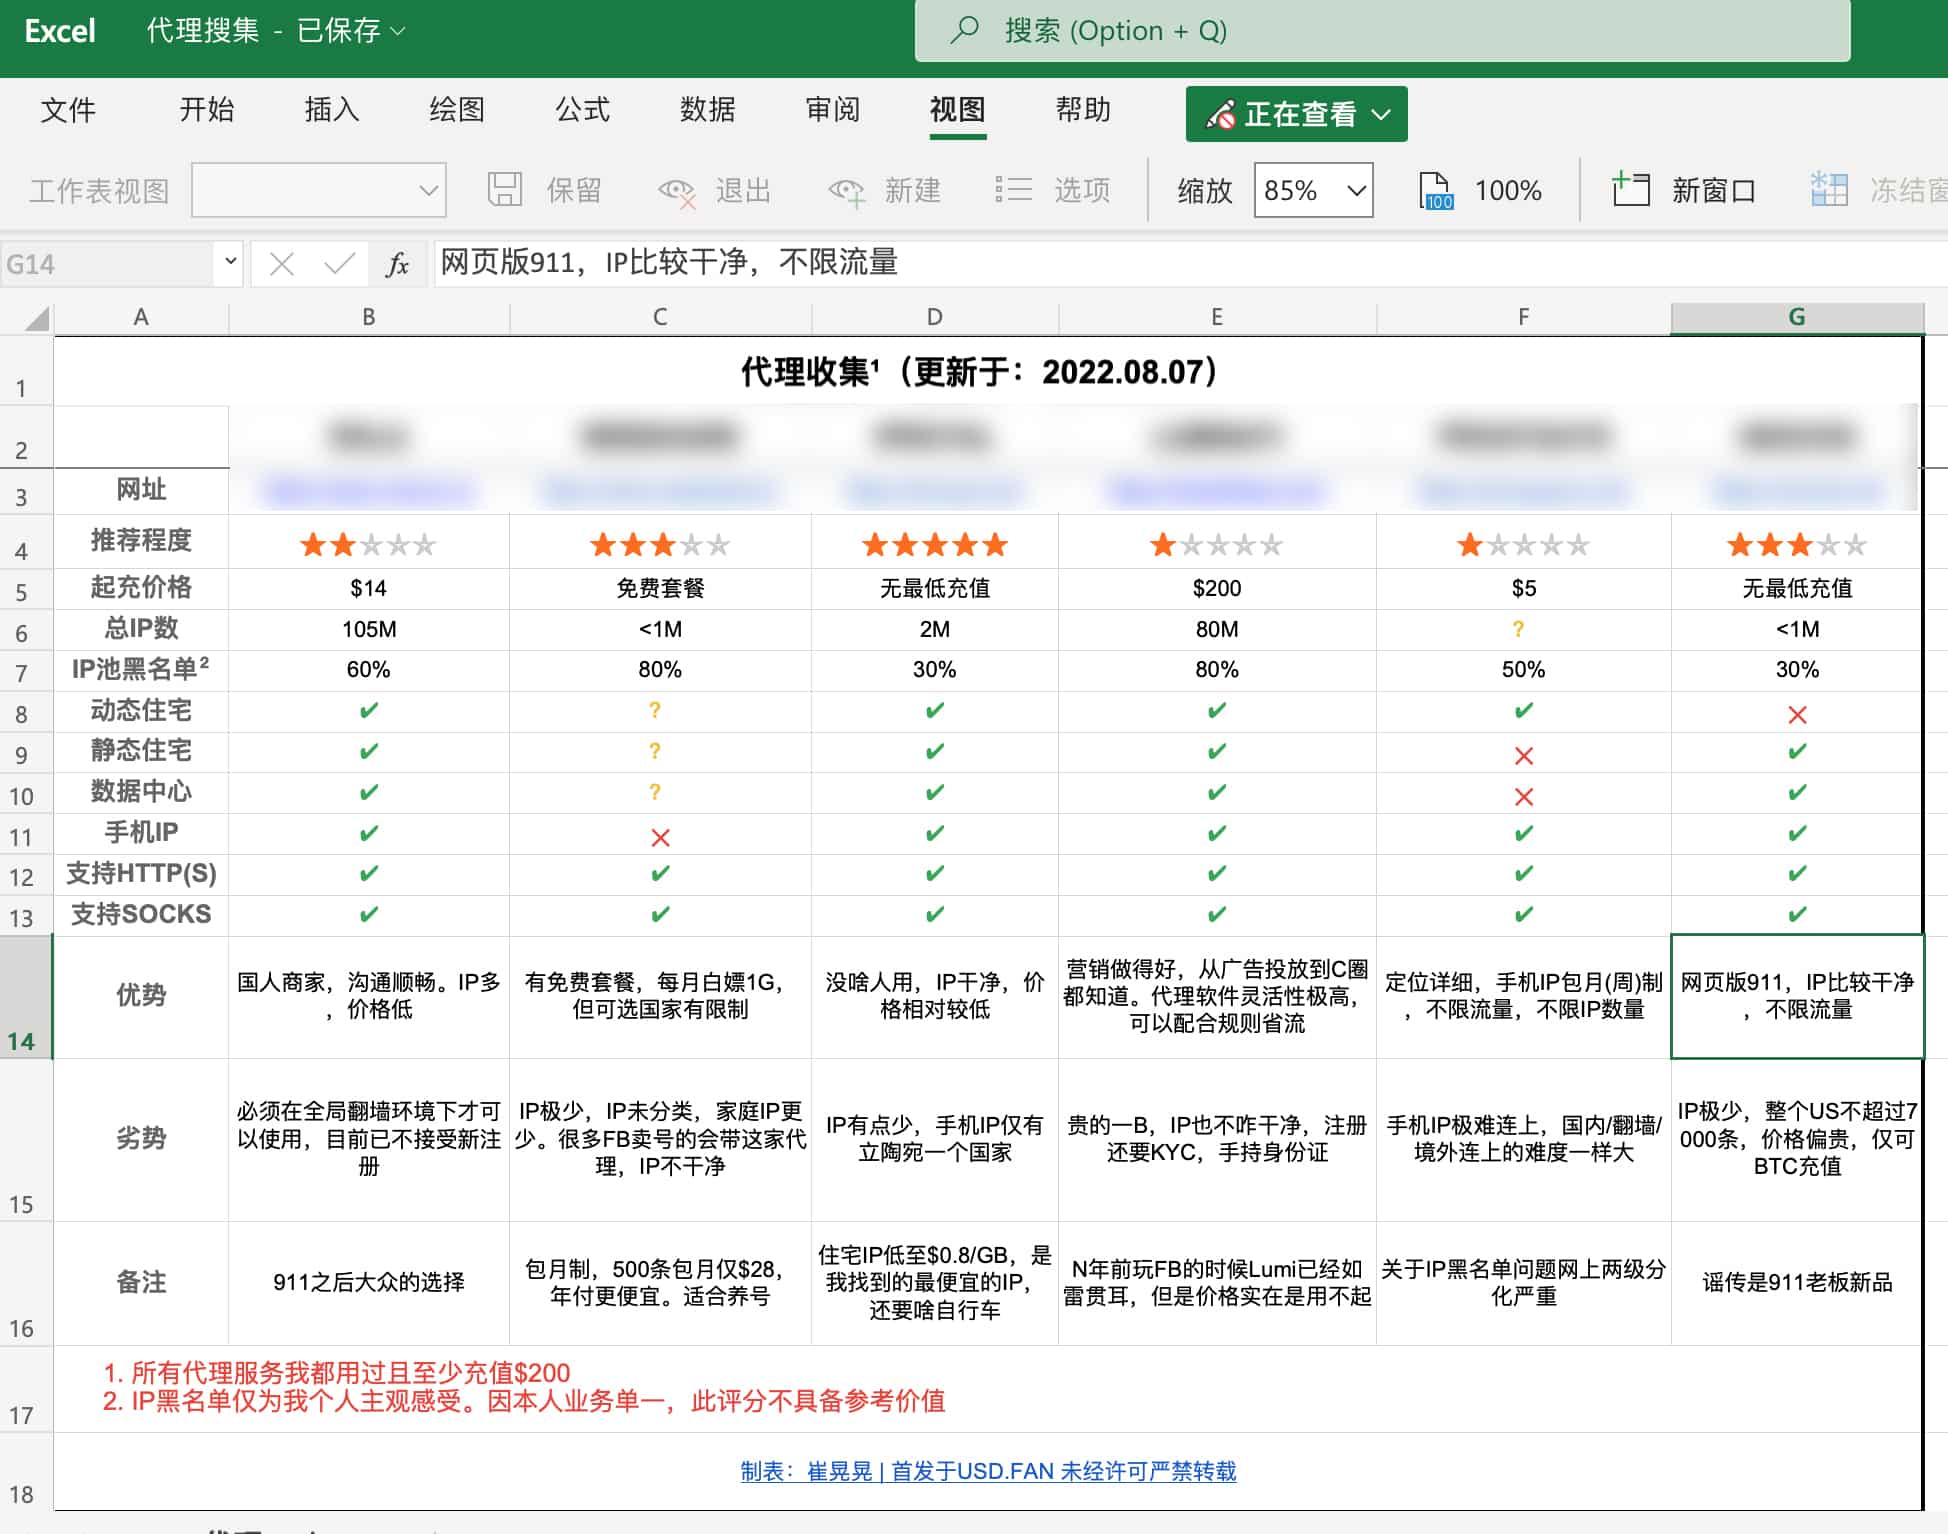Click the 100% zoom reset icon
1948x1534 pixels.
(x=1436, y=190)
